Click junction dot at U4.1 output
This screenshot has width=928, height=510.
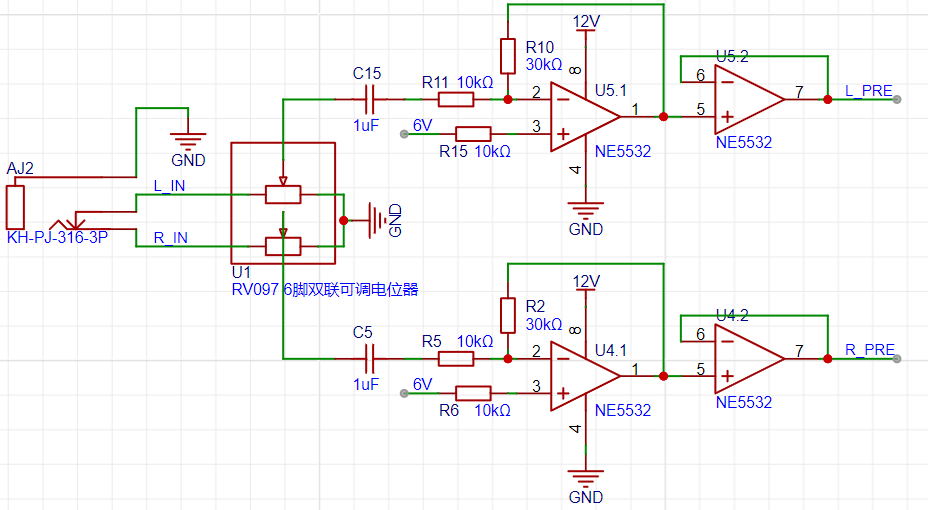point(663,376)
